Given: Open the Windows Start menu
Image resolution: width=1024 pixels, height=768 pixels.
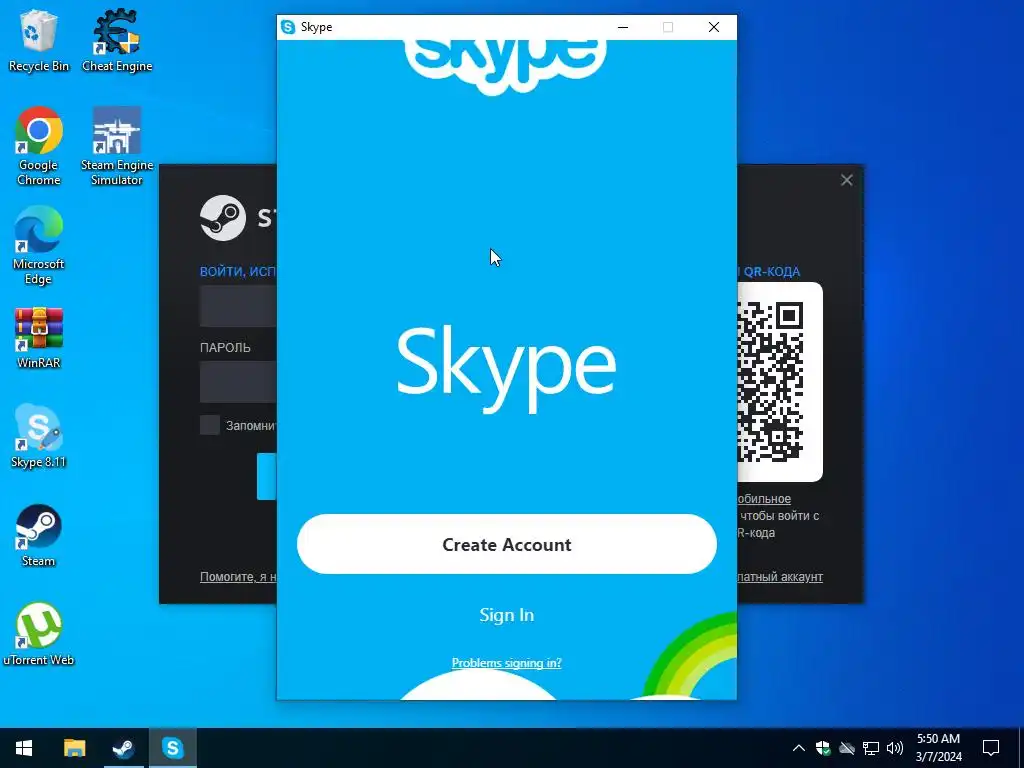Looking at the screenshot, I should coord(24,748).
